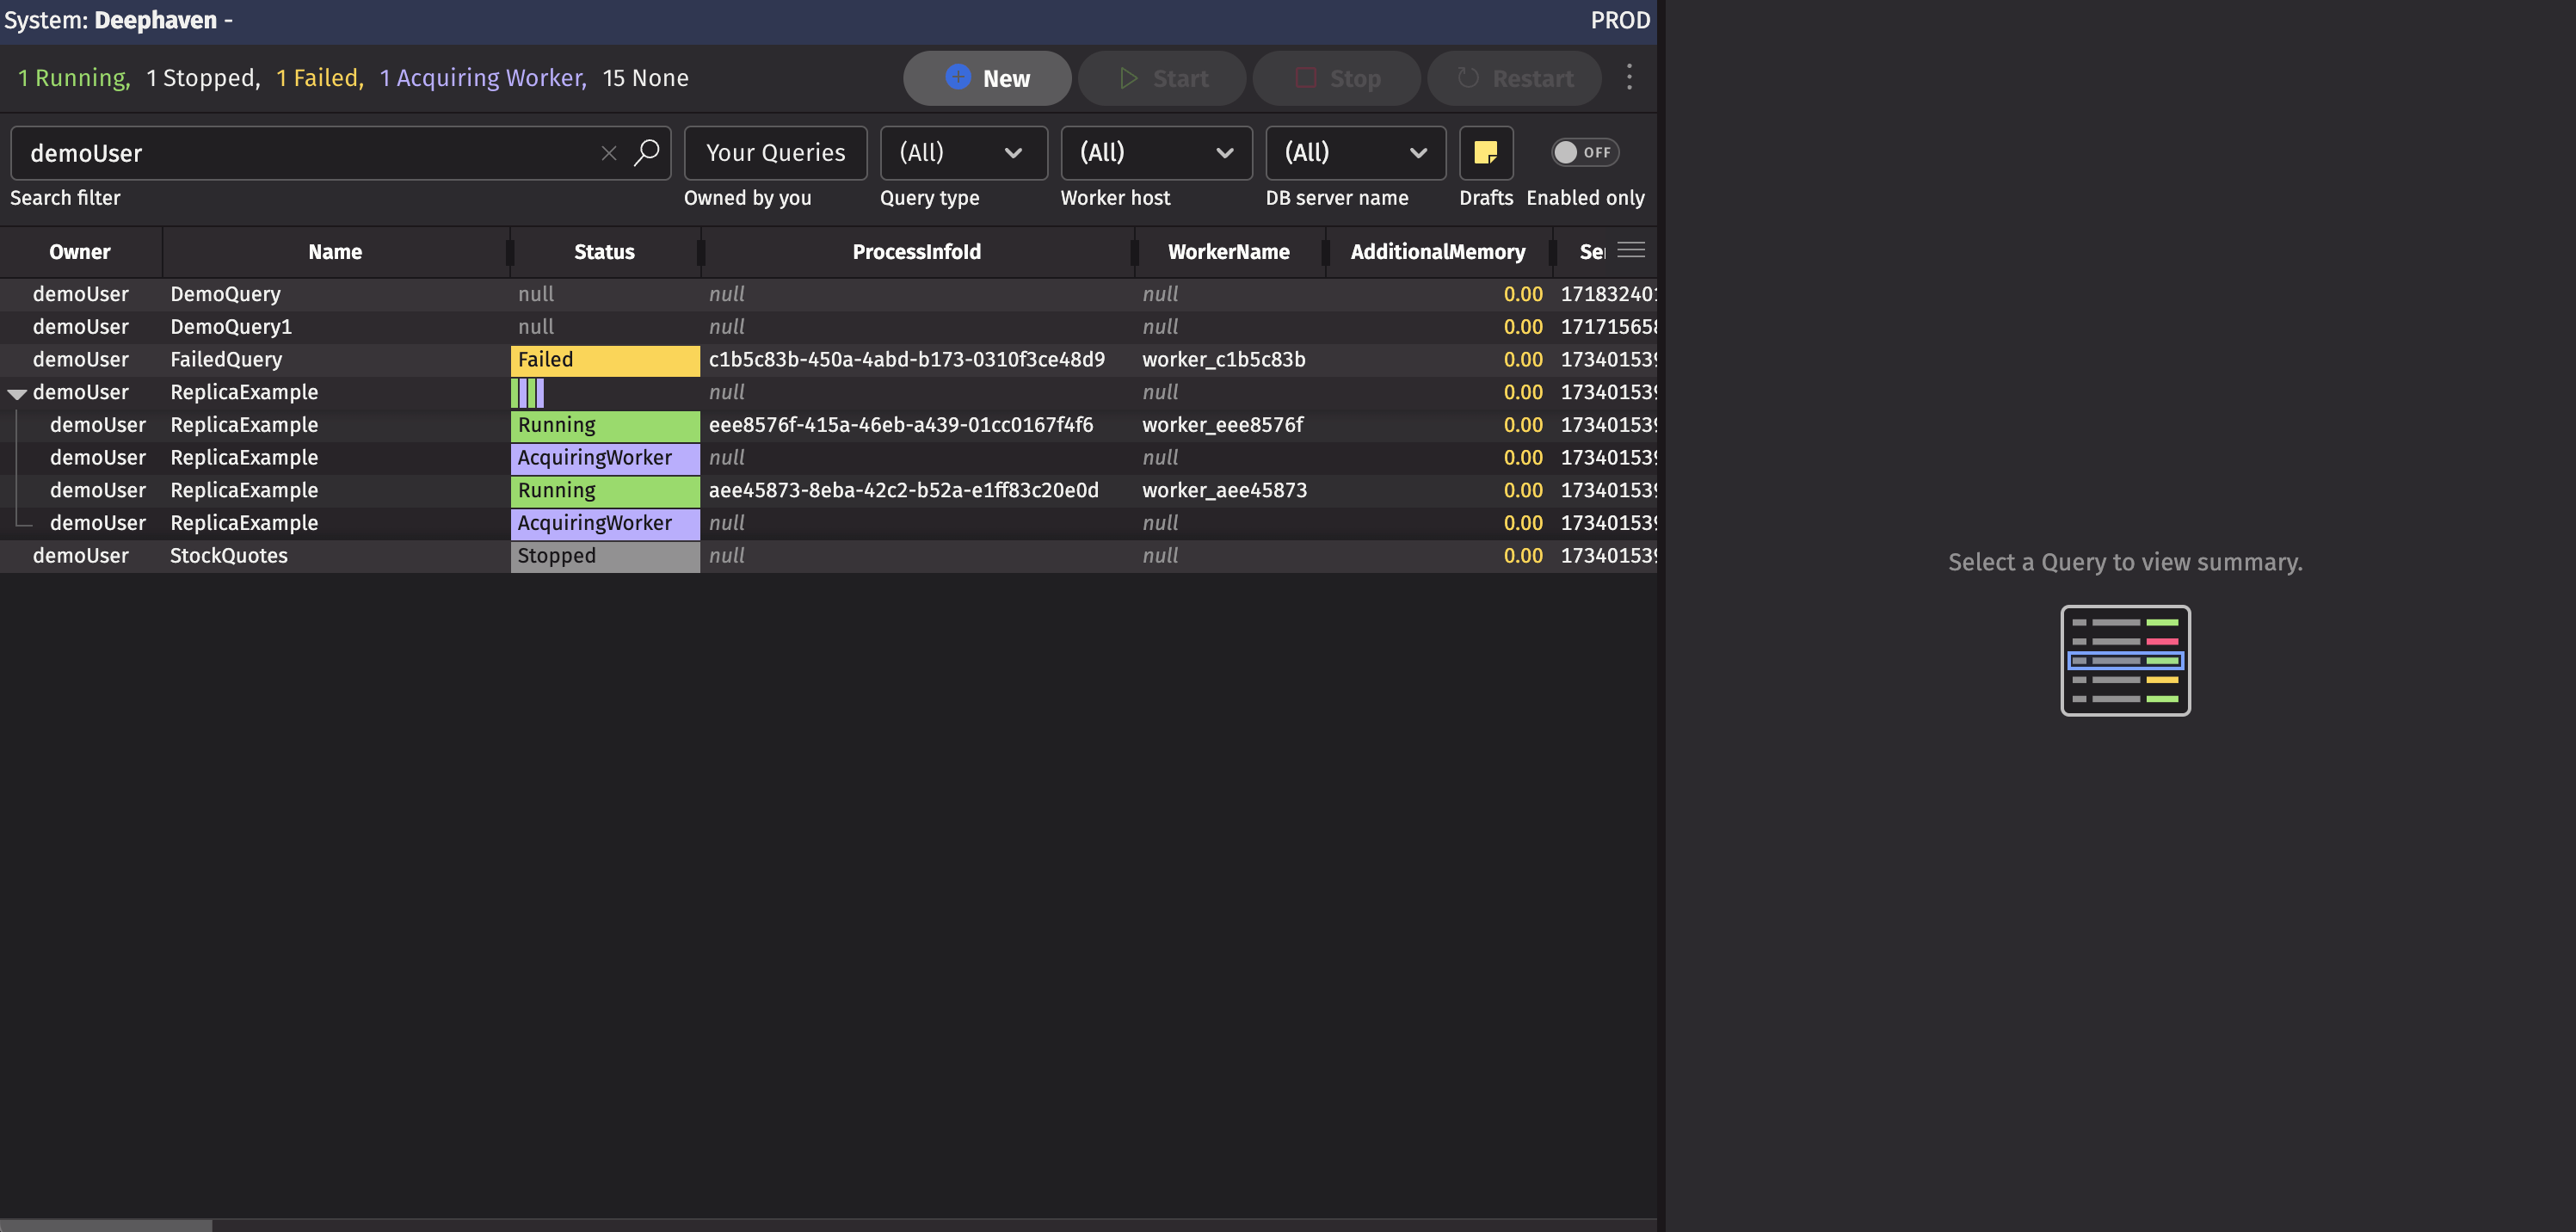Image resolution: width=2576 pixels, height=1232 pixels.
Task: Click the blue plus New query button
Action: pyautogui.click(x=986, y=78)
